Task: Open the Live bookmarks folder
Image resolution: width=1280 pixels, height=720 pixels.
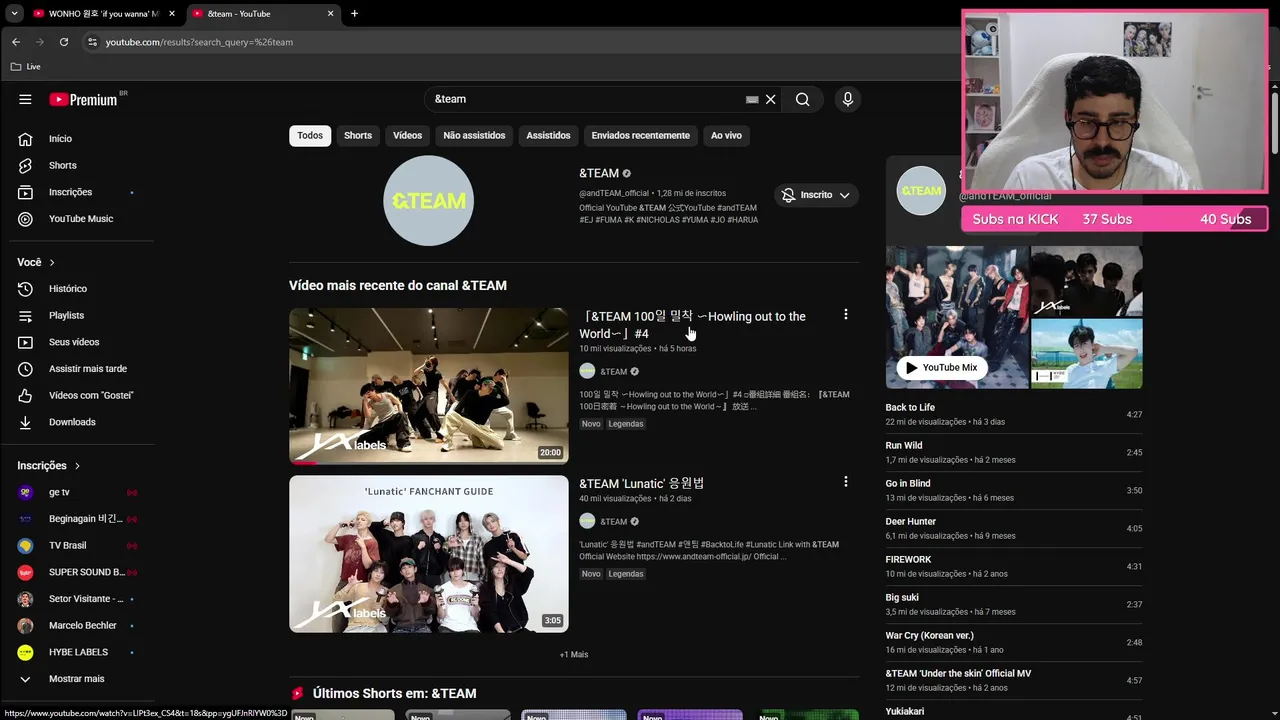Action: tap(26, 66)
